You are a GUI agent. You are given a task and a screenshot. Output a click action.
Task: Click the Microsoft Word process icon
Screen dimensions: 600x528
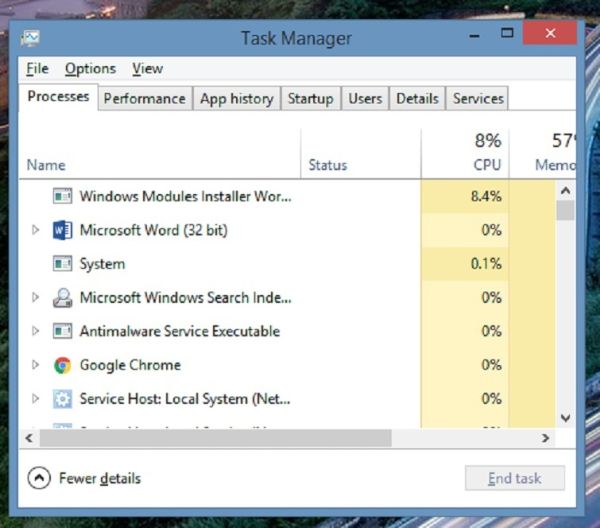[x=63, y=230]
